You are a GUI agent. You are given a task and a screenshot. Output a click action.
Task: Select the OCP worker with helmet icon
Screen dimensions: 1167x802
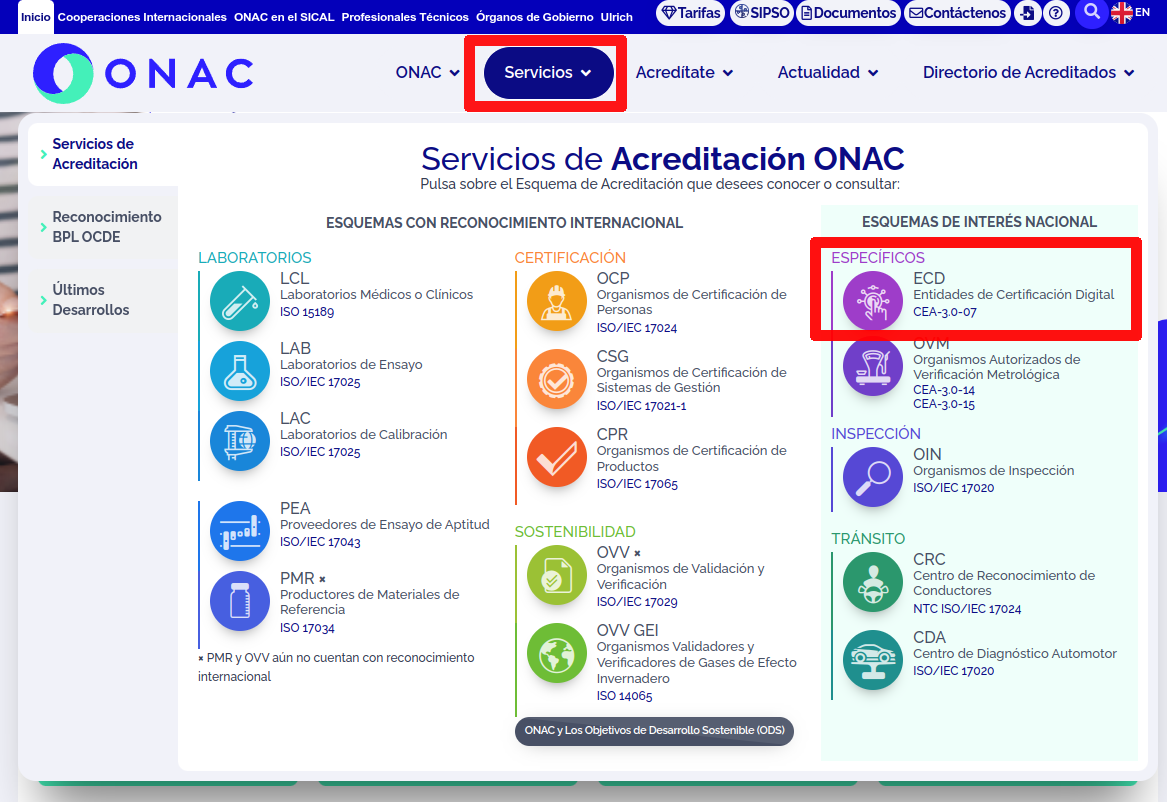tap(557, 301)
